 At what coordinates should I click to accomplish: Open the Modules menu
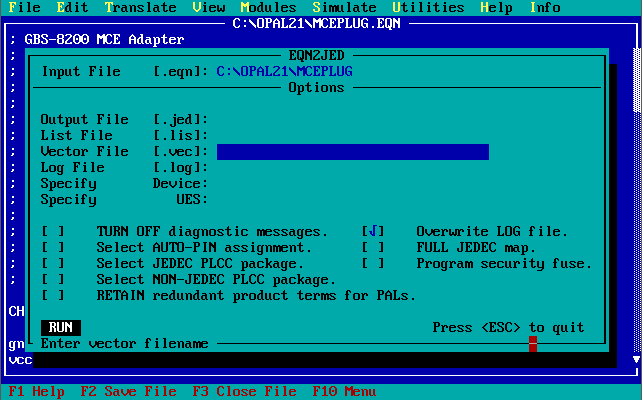point(269,7)
